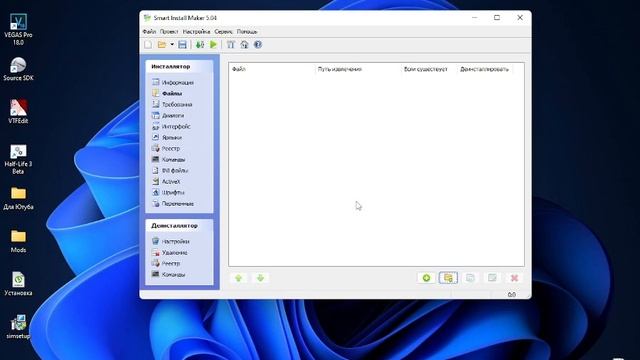Image resolution: width=640 pixels, height=360 pixels.
Task: Run the installer with green play icon
Action: [x=213, y=44]
